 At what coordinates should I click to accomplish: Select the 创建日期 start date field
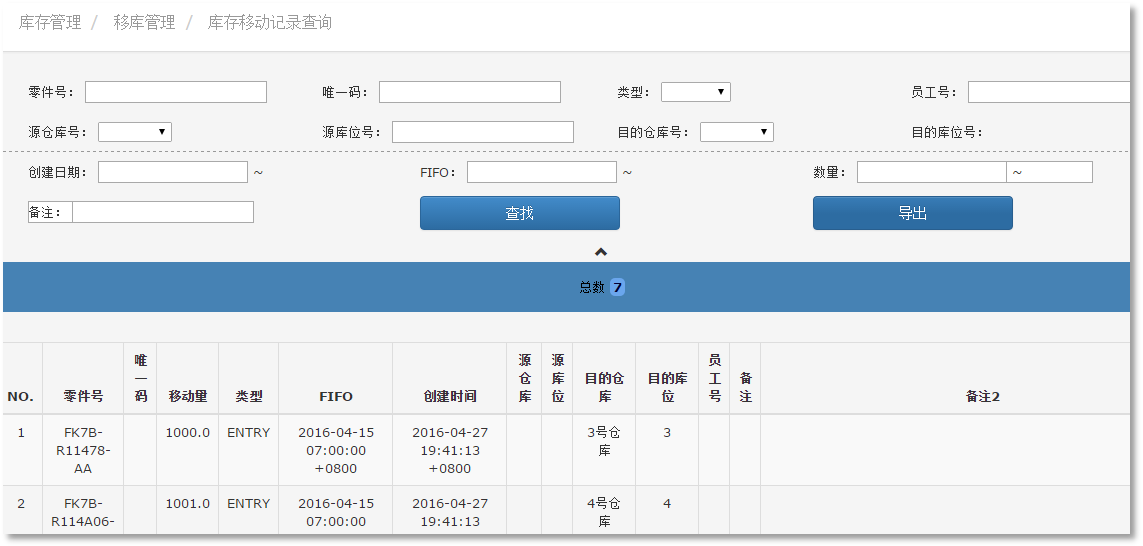pos(172,172)
